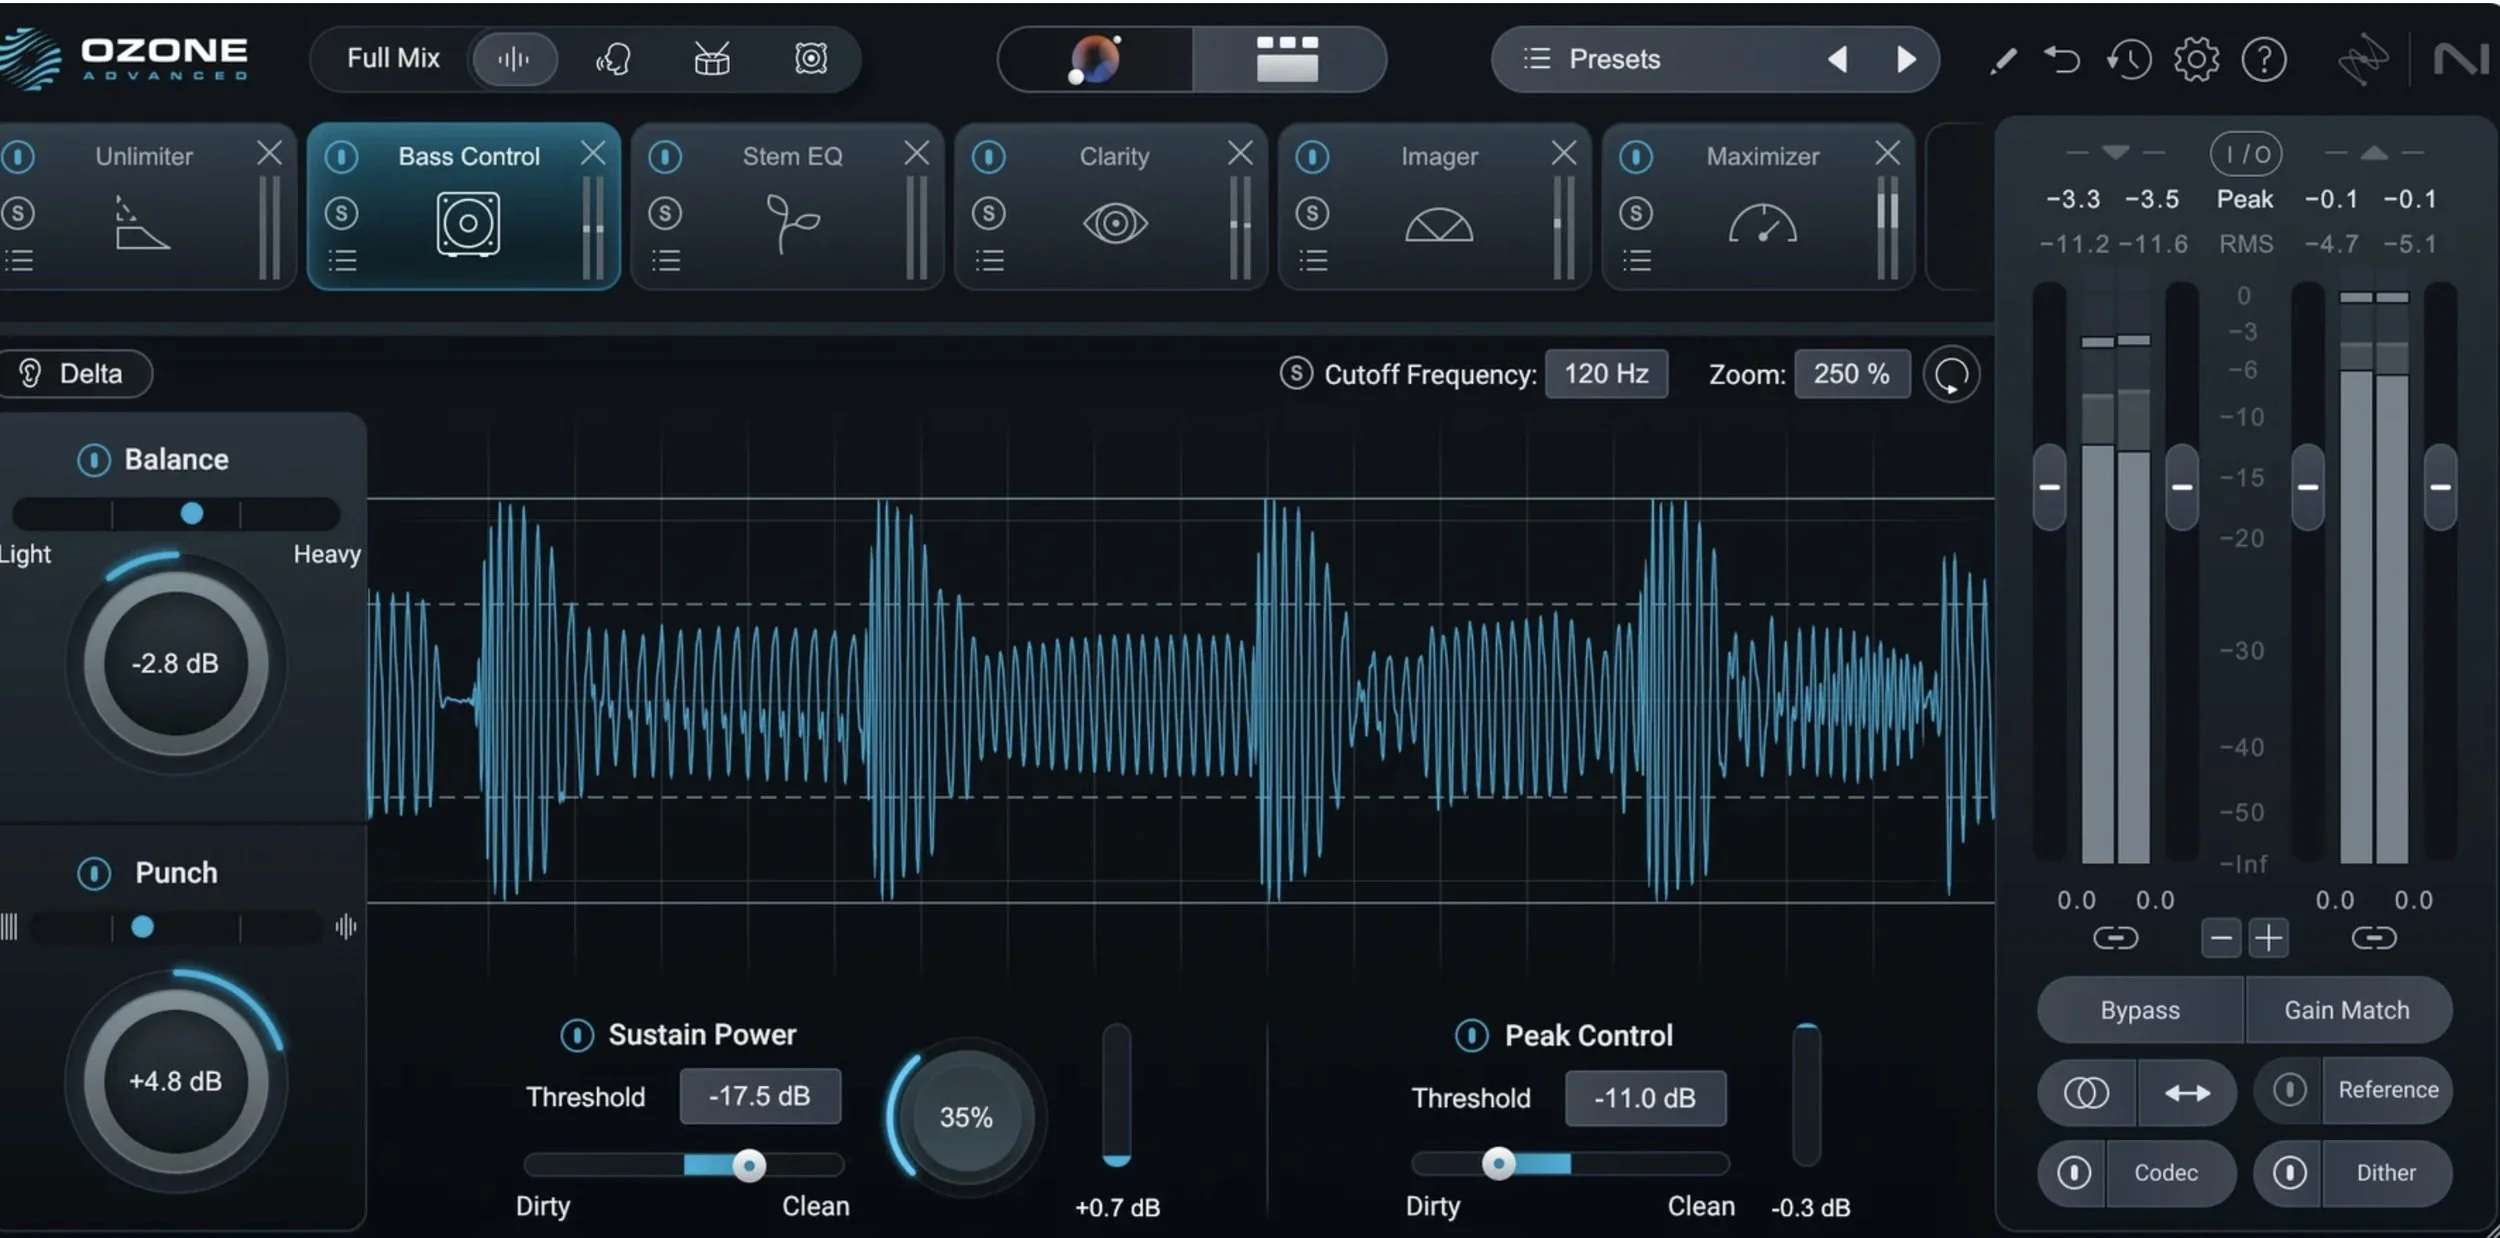The height and width of the screenshot is (1238, 2500).
Task: Open the settings gear icon
Action: coord(2196,60)
